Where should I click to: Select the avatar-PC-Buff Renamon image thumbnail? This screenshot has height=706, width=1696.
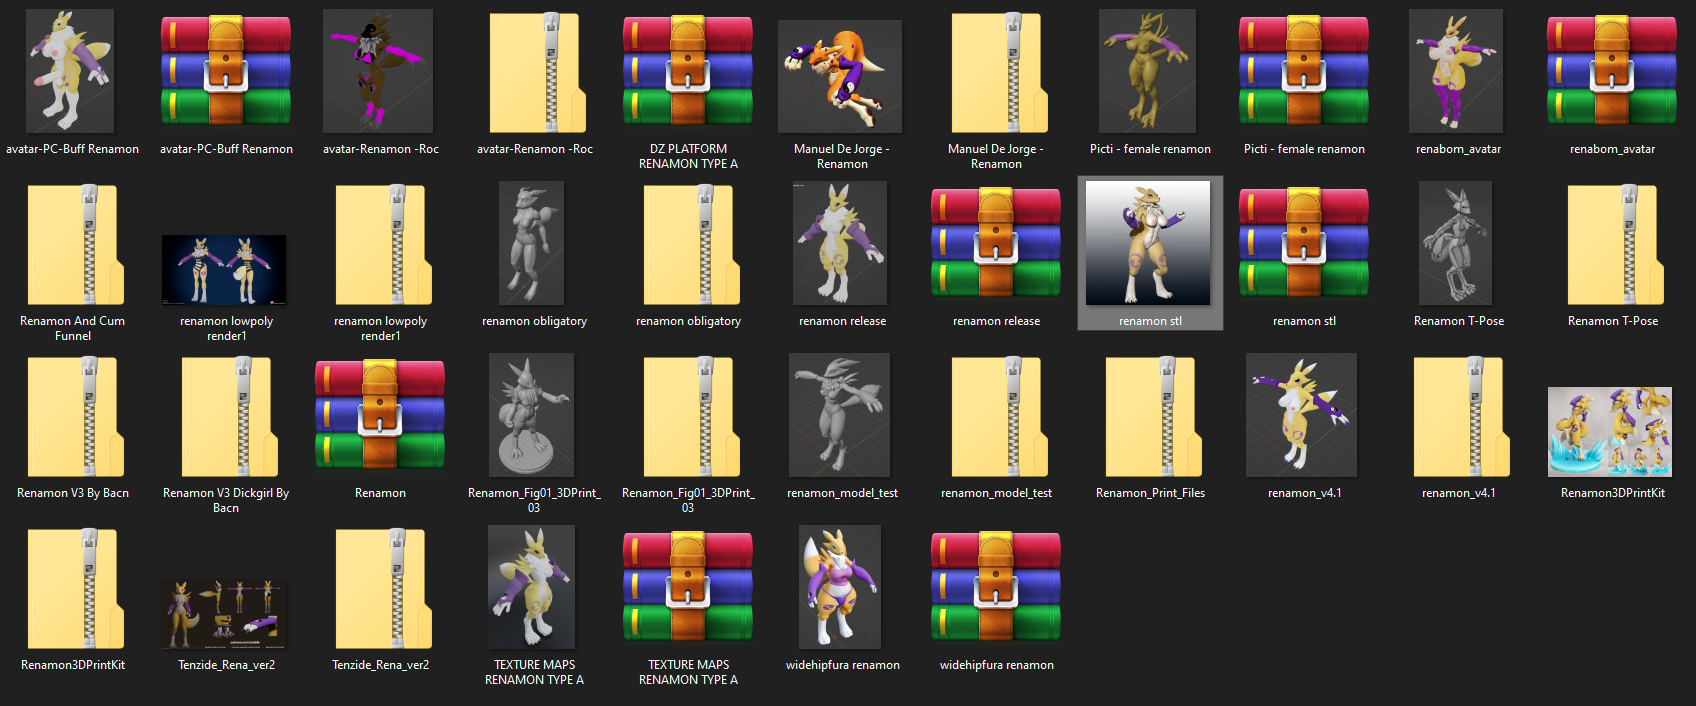tap(70, 71)
